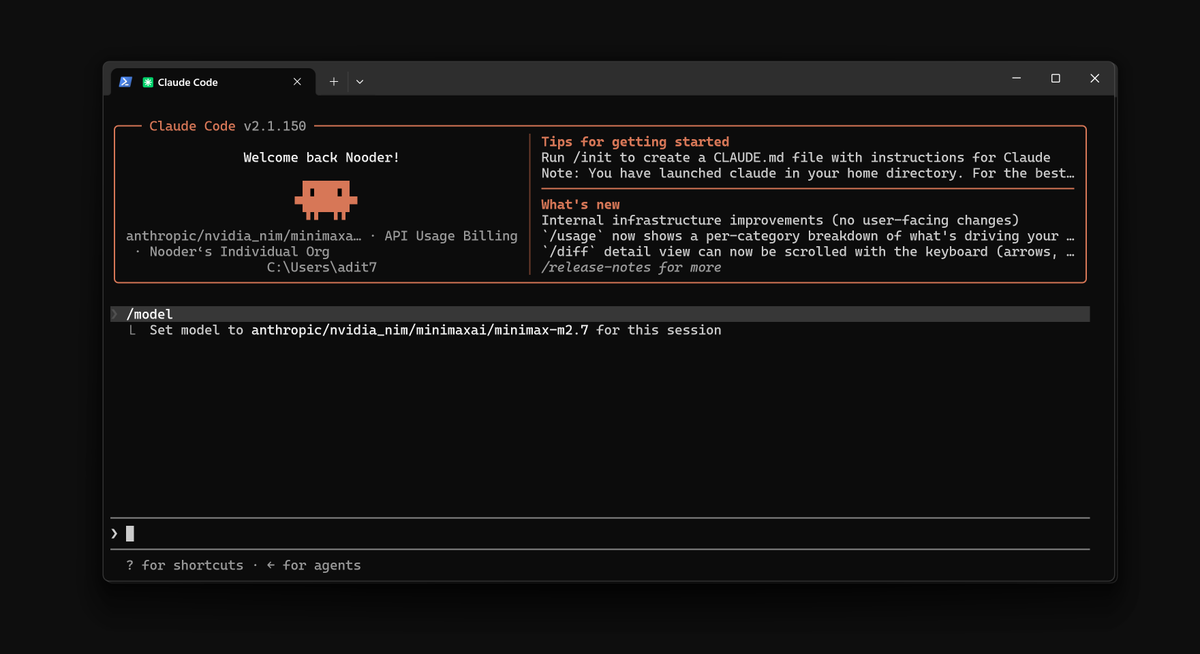Screen dimensions: 1200x654
Task: Click the "Internal infrastructure improvements" line
Action: pos(780,220)
